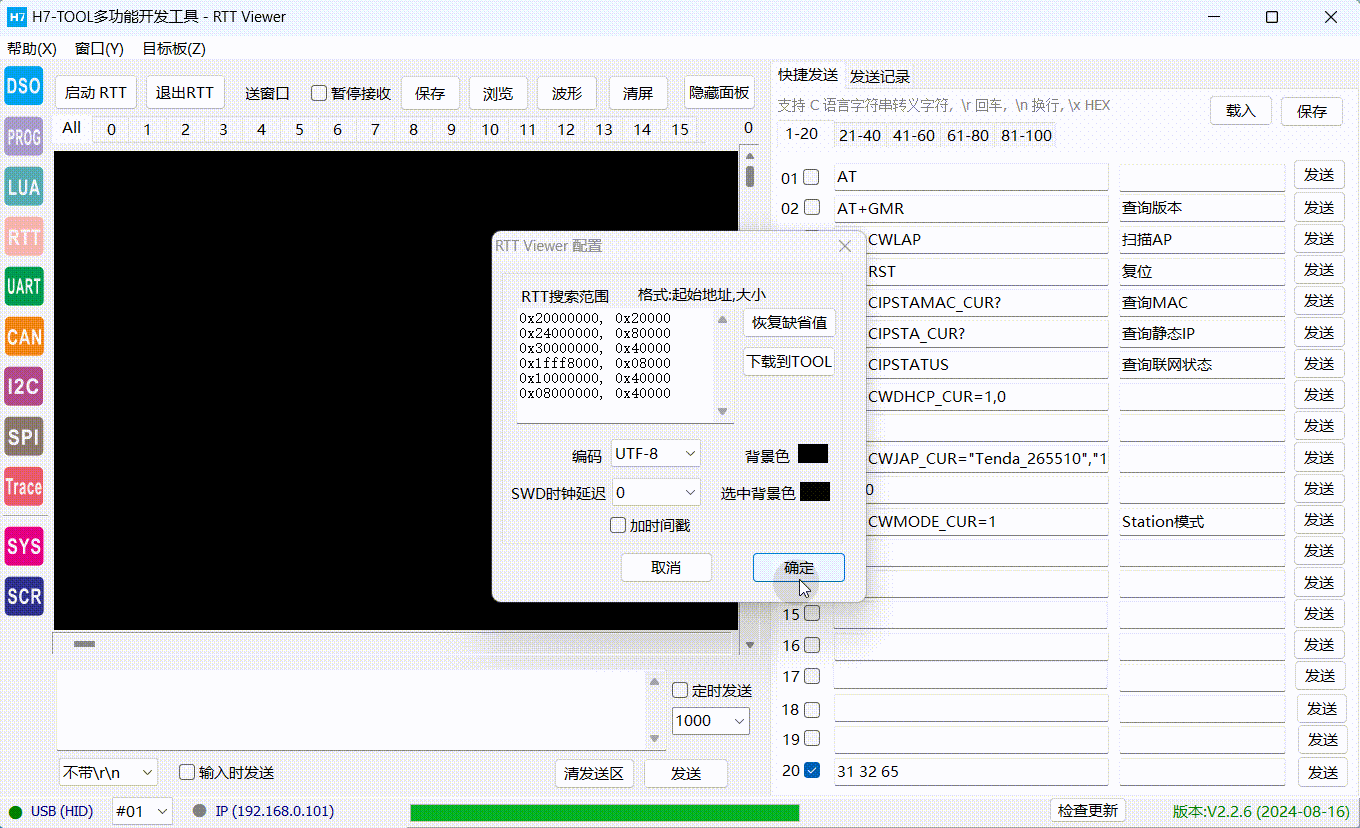The image size is (1360, 828).
Task: Open the 编码 UTF-8 encoding dropdown
Action: 656,454
